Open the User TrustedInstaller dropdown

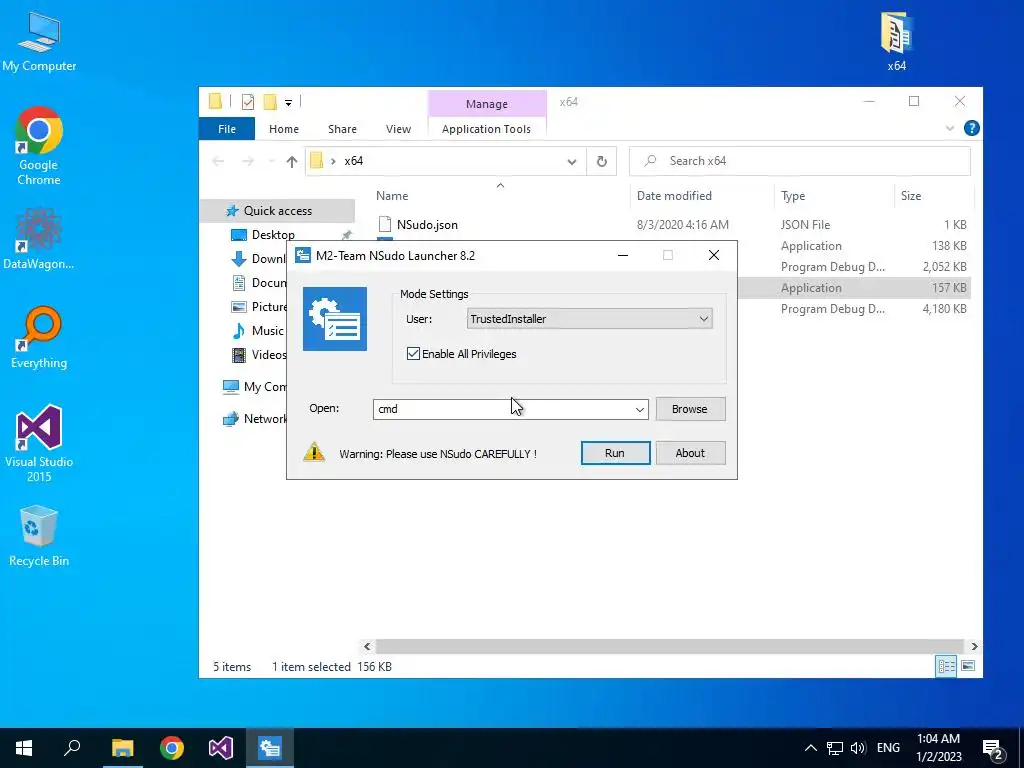(589, 319)
